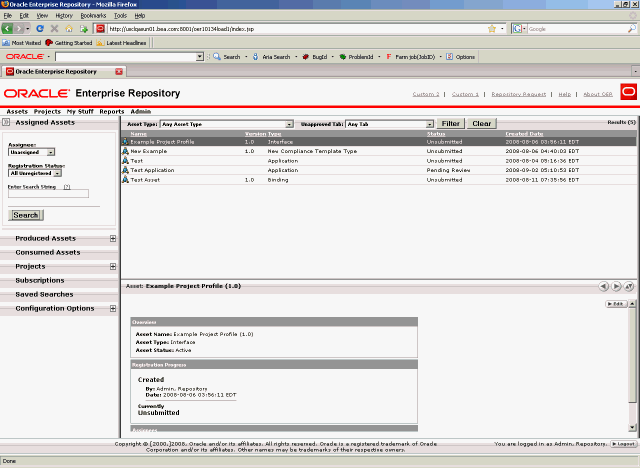Click the Farm job(JobID) toolbar icon
The image size is (640, 468).
[389, 57]
